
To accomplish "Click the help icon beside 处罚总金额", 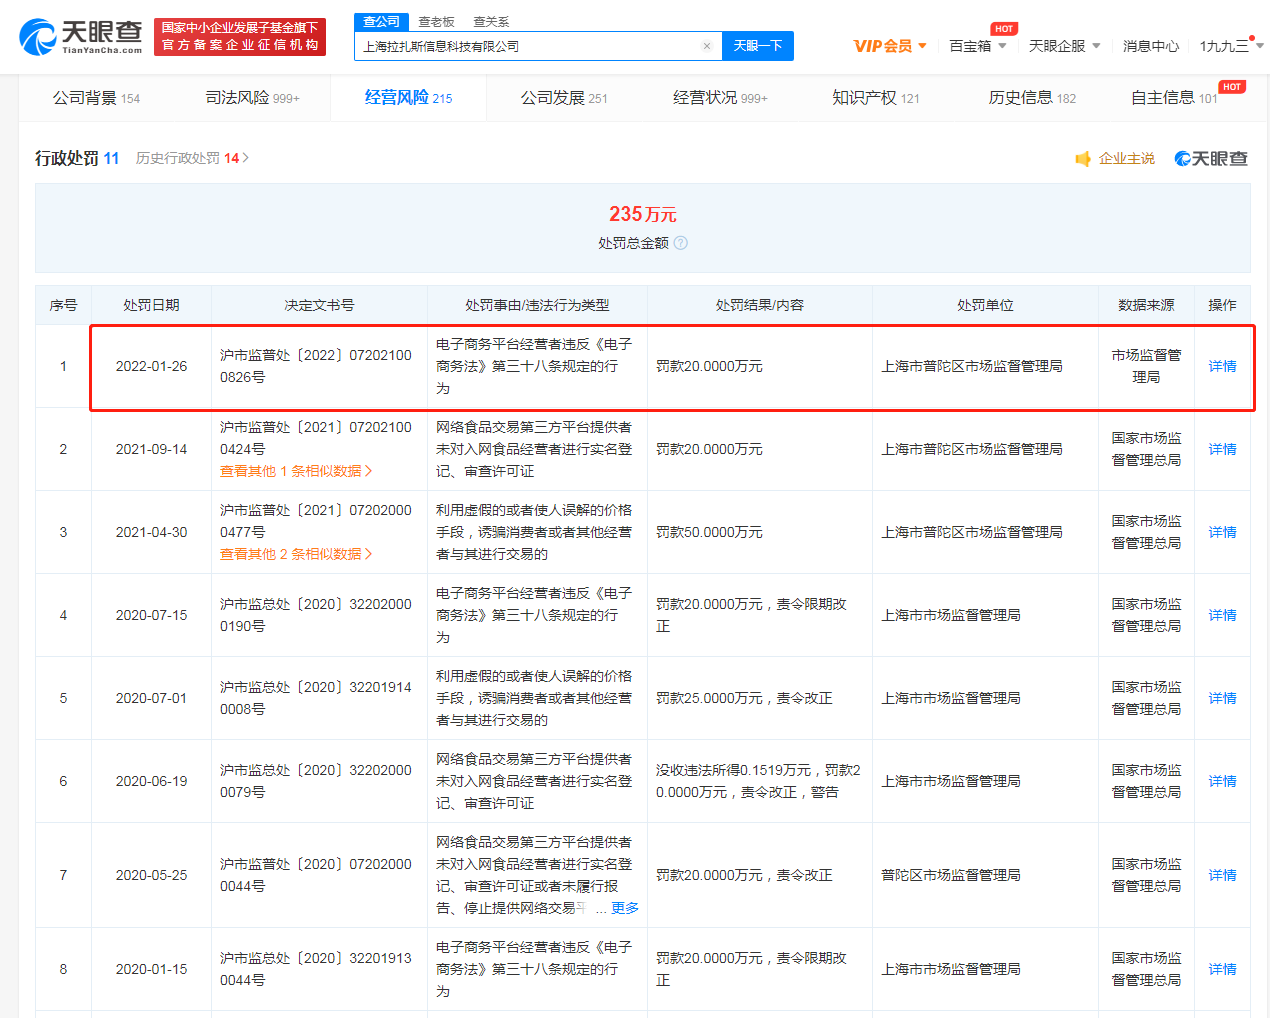I will coord(681,243).
